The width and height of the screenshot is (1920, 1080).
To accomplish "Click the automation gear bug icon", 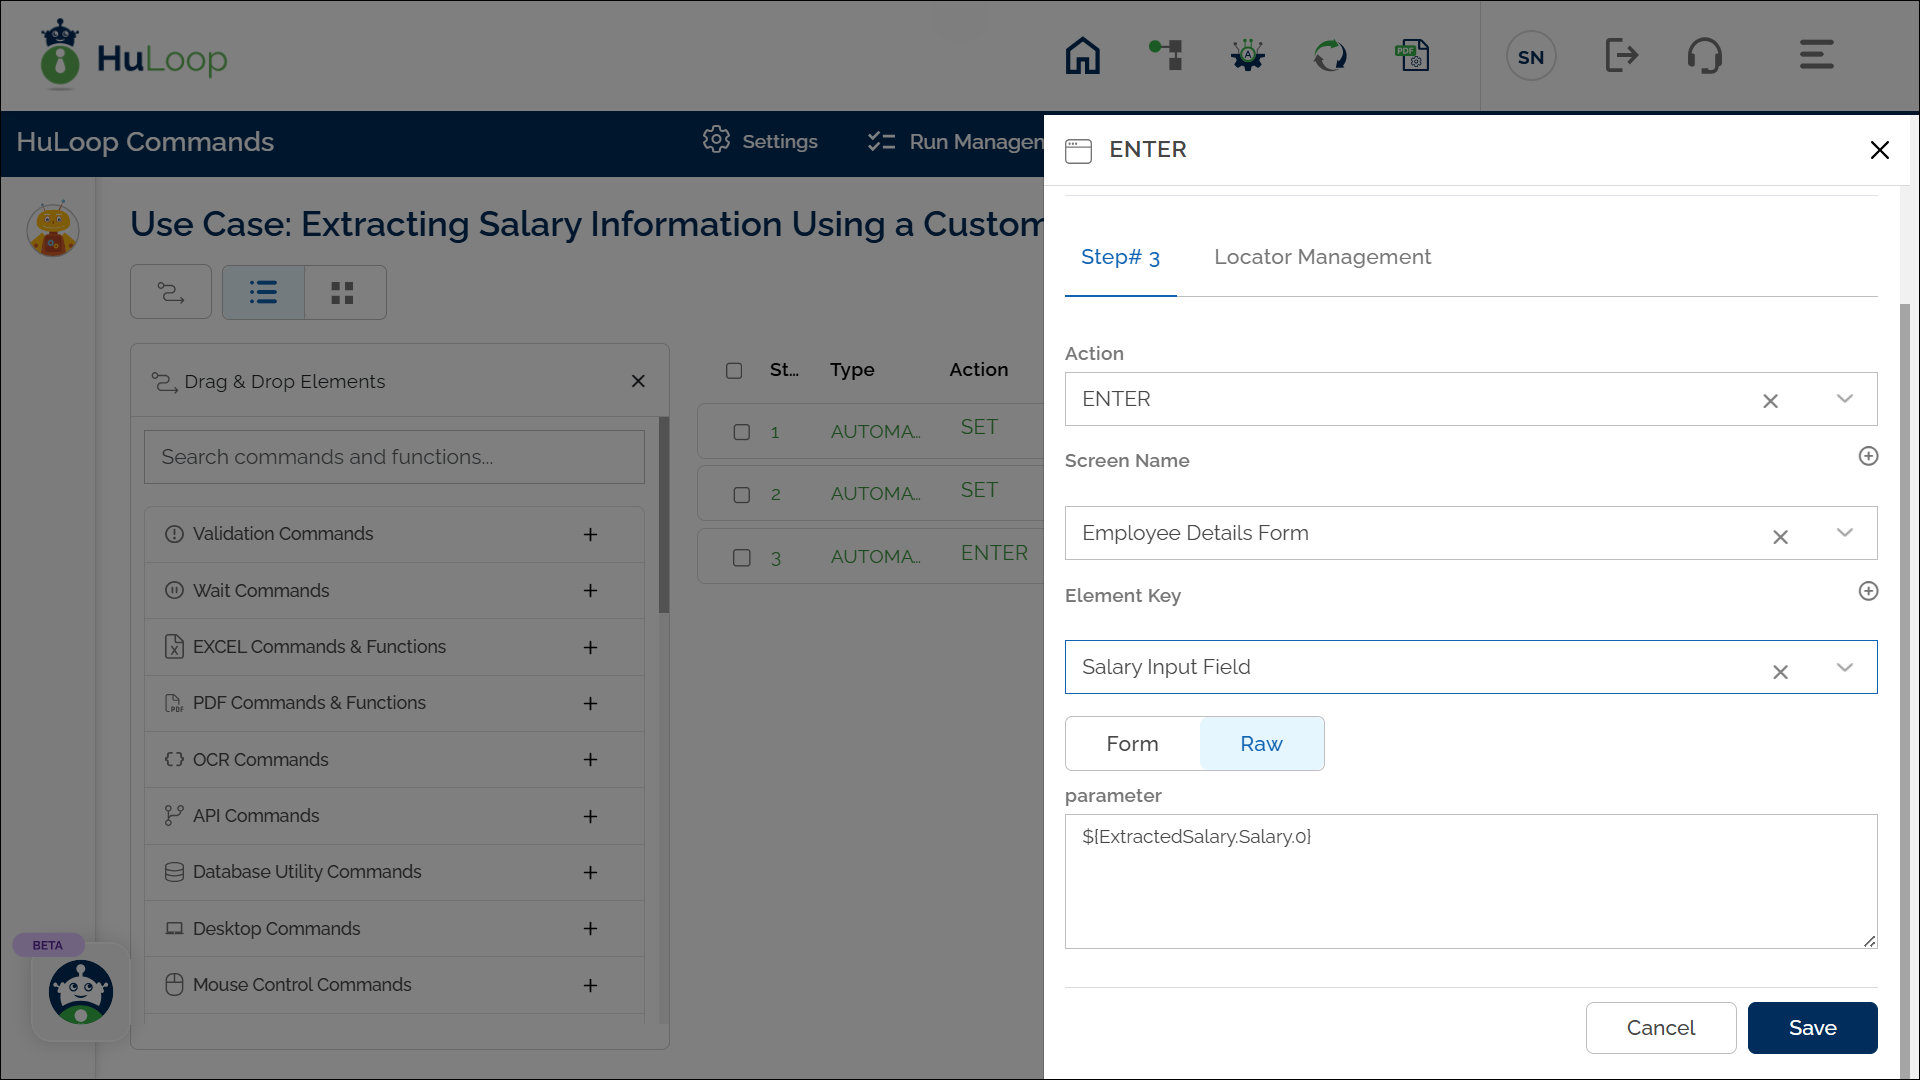I will point(1248,56).
